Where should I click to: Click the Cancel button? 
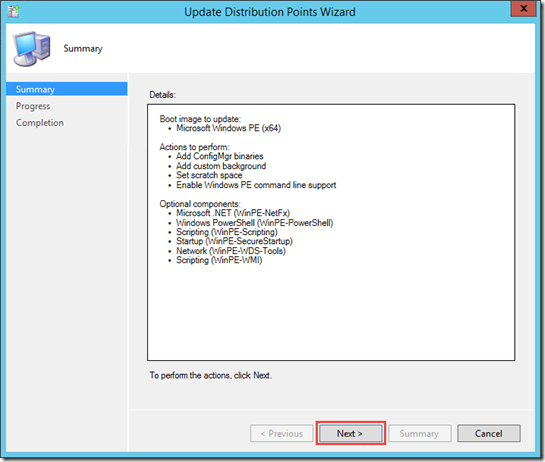(489, 433)
